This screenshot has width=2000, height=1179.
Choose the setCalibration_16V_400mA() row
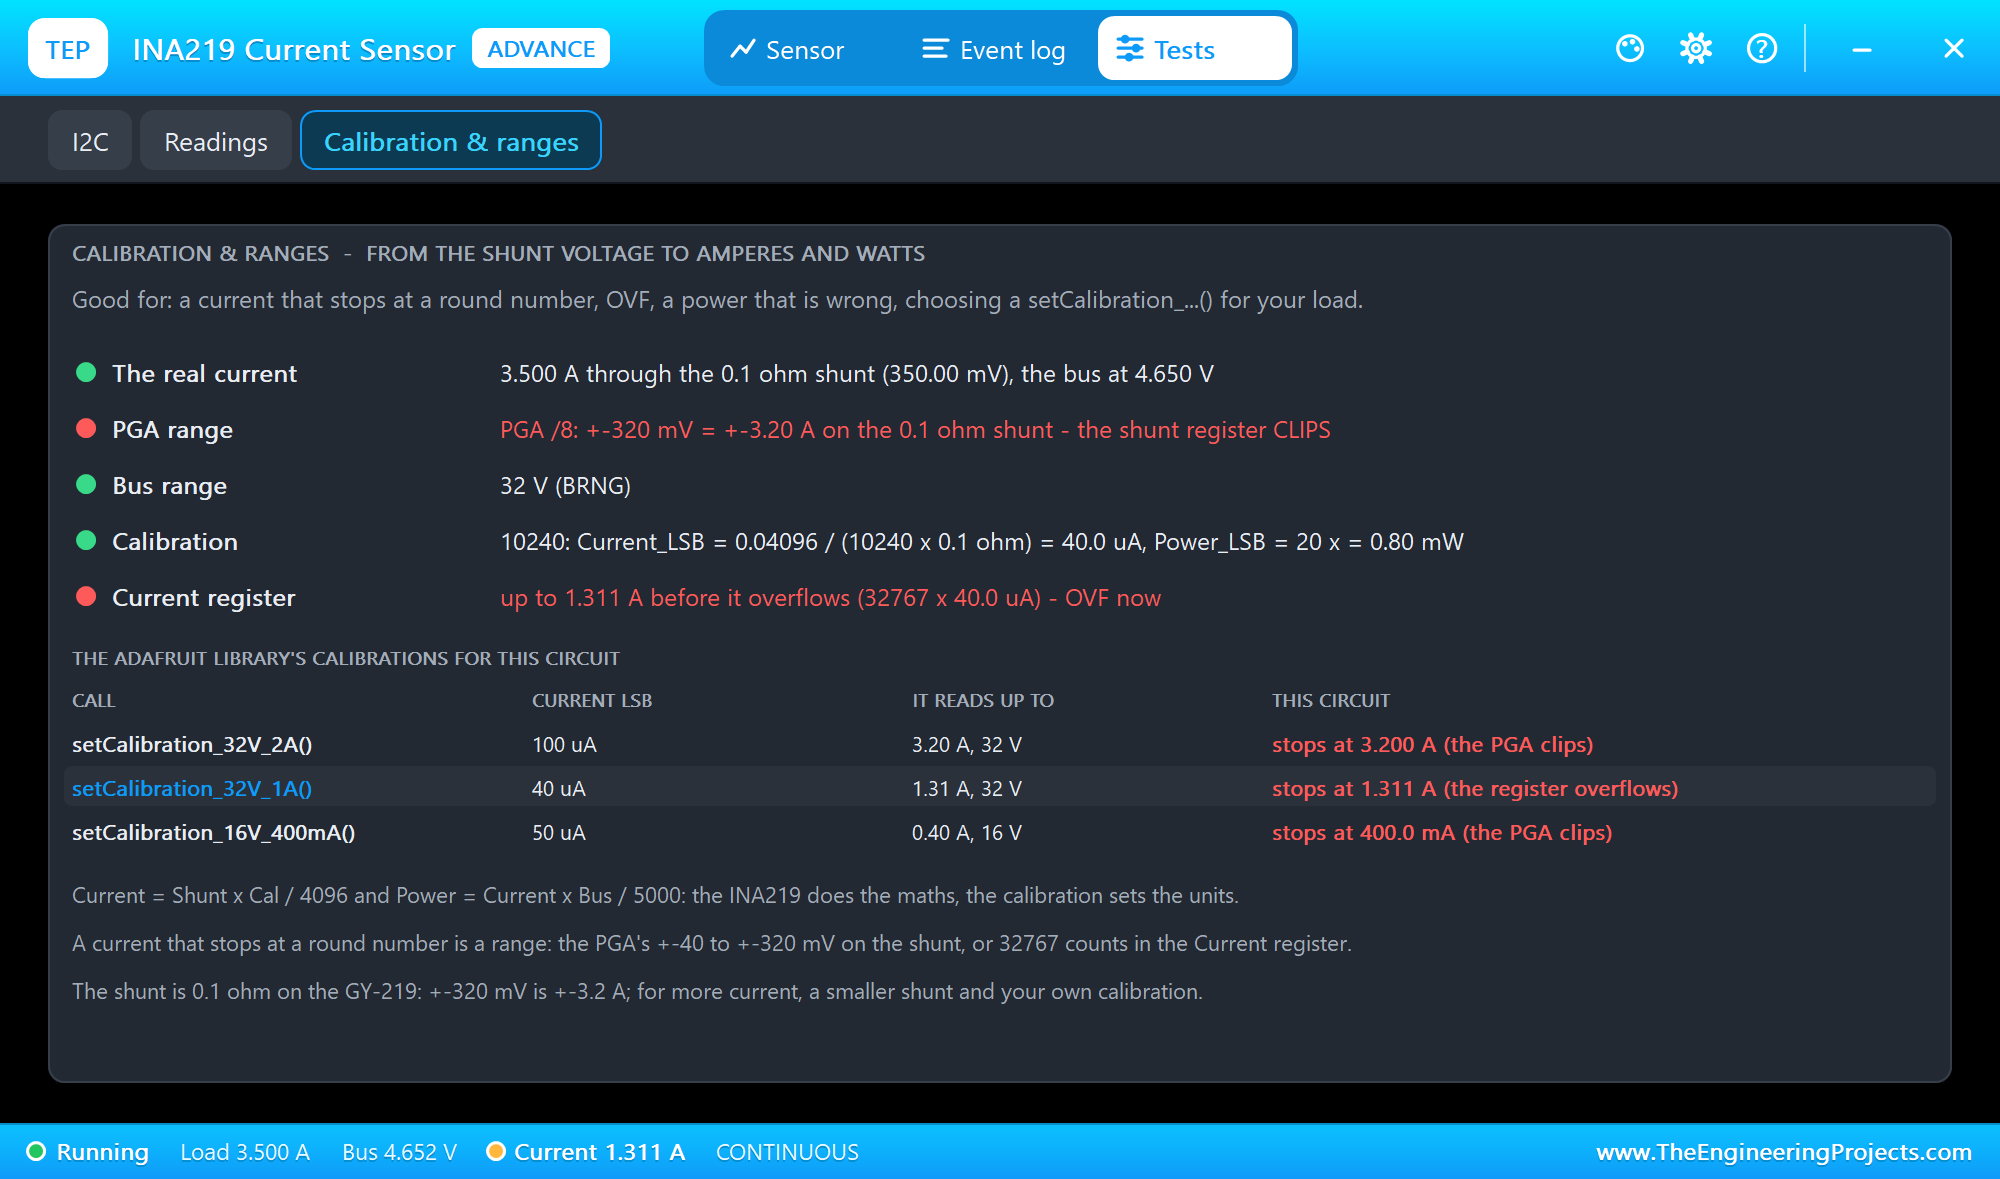(1000, 832)
